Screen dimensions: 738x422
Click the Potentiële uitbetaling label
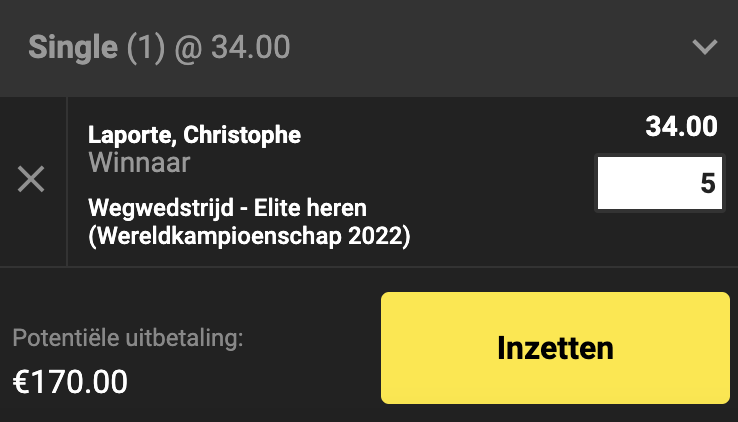(x=128, y=338)
